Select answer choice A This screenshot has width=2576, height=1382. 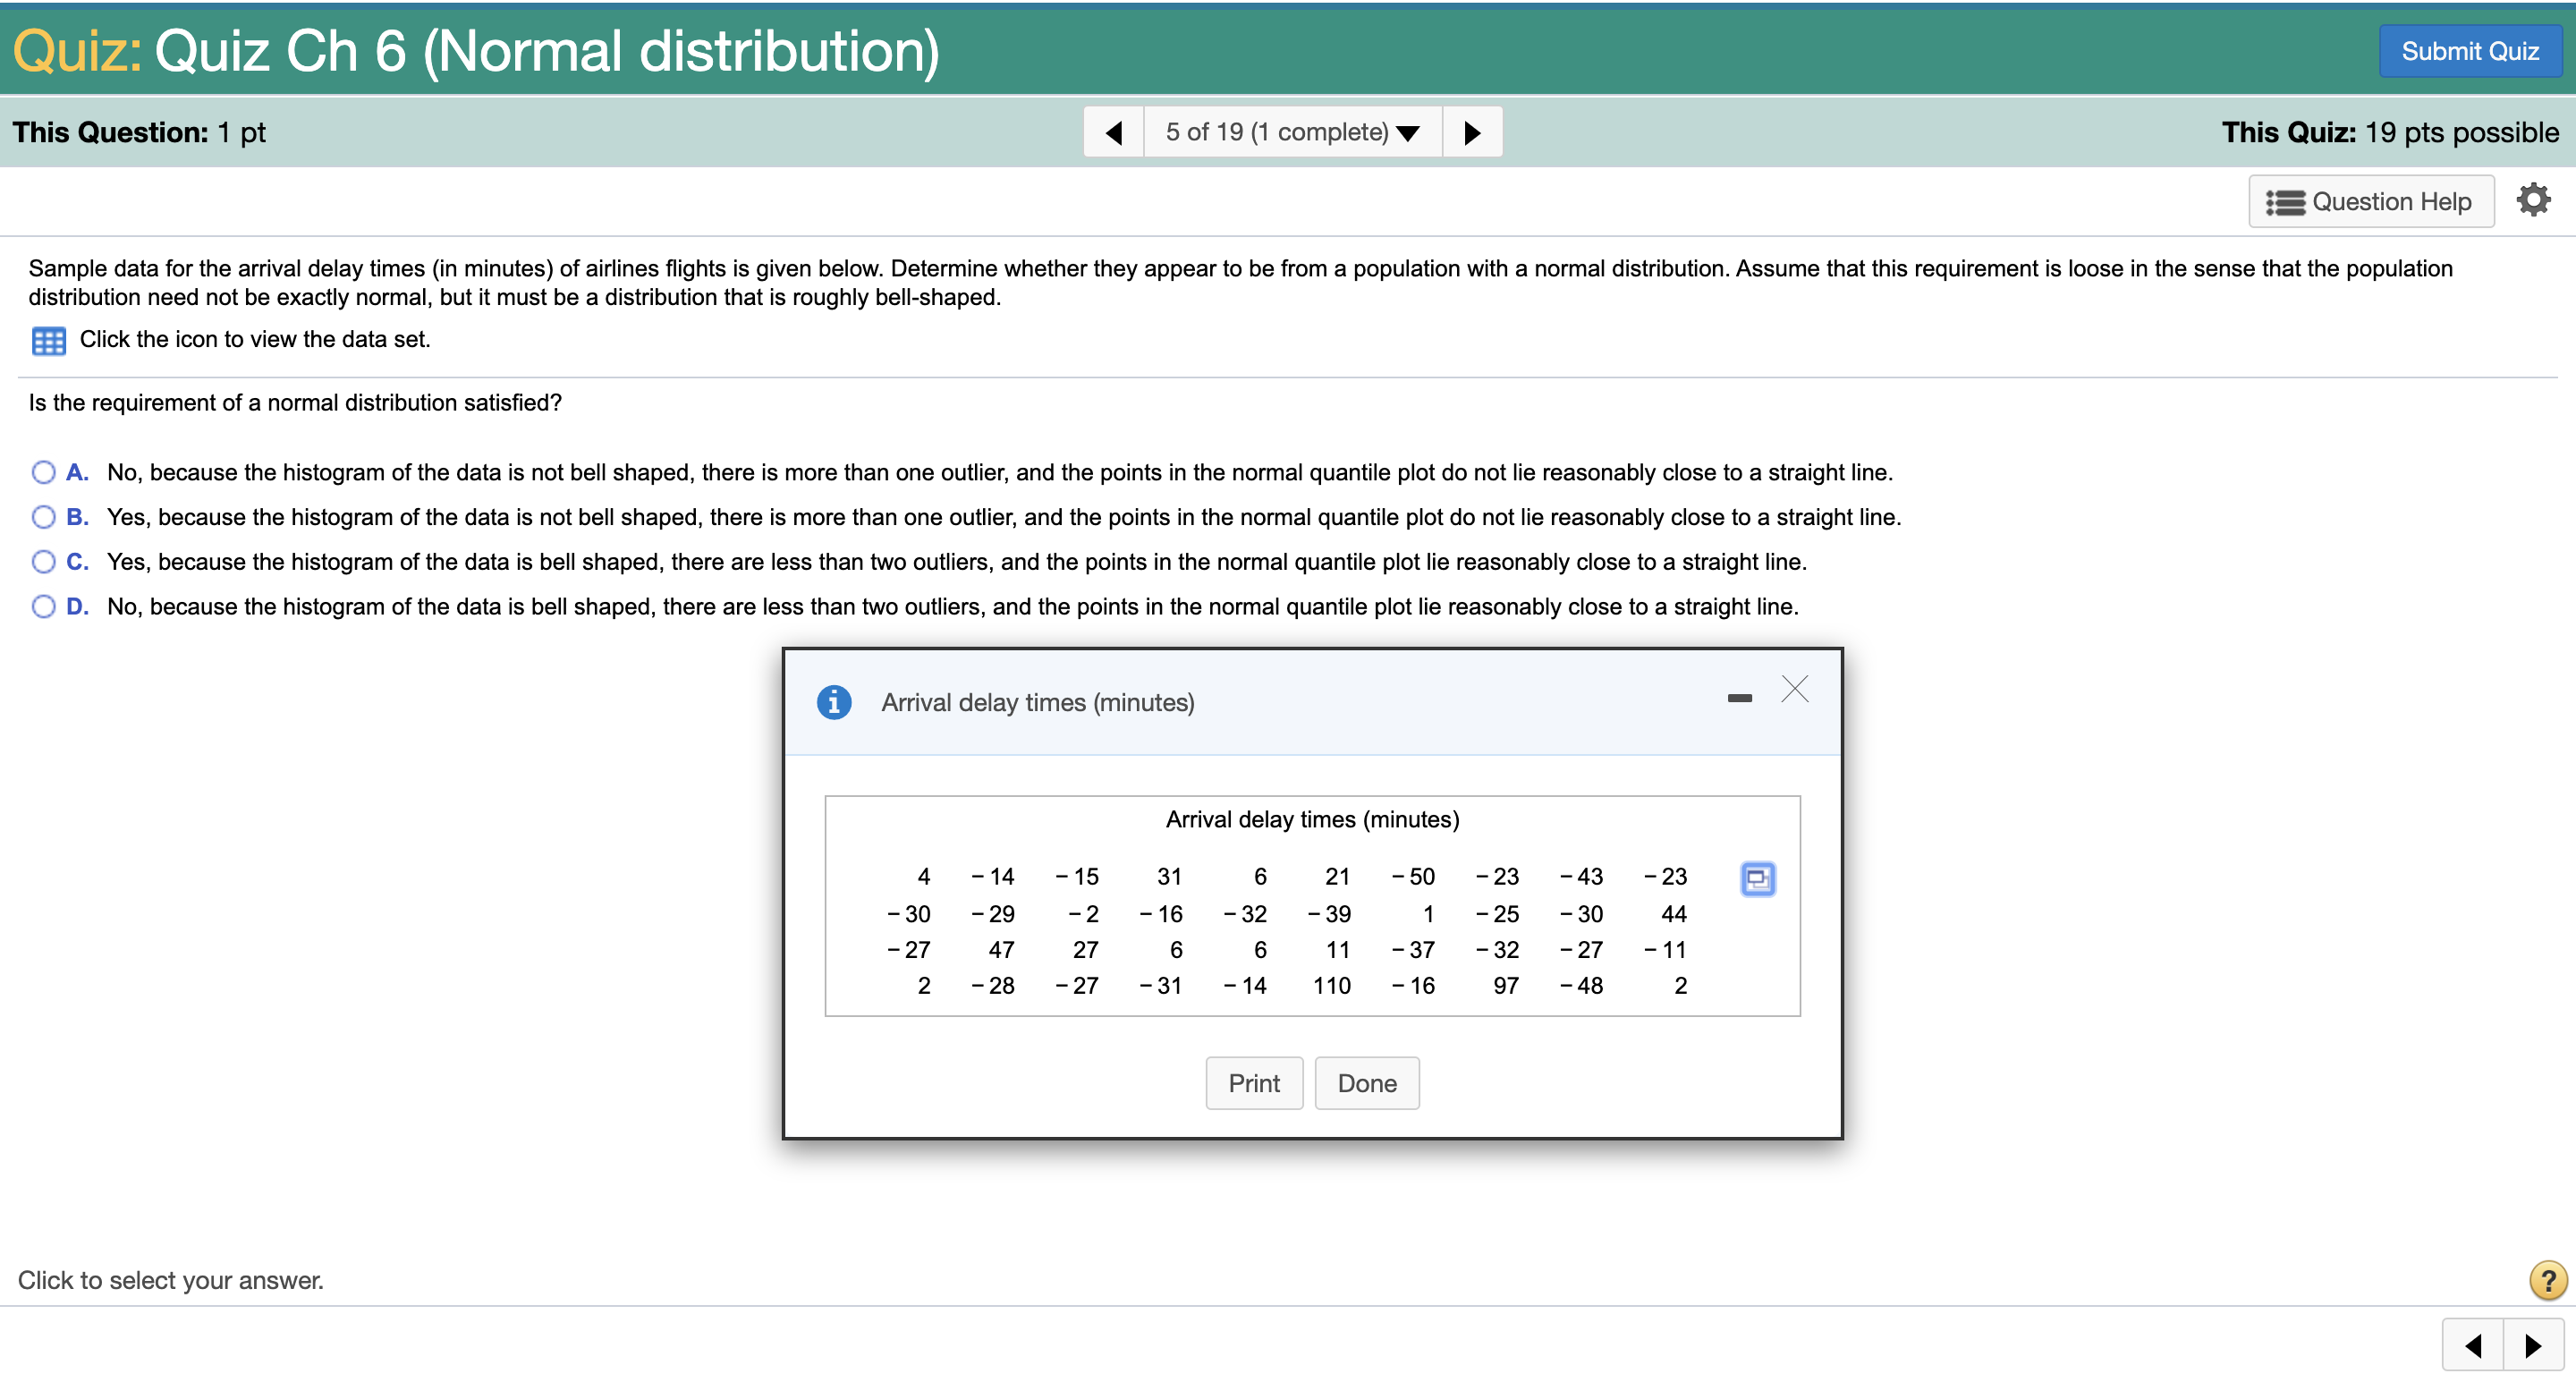[x=44, y=471]
